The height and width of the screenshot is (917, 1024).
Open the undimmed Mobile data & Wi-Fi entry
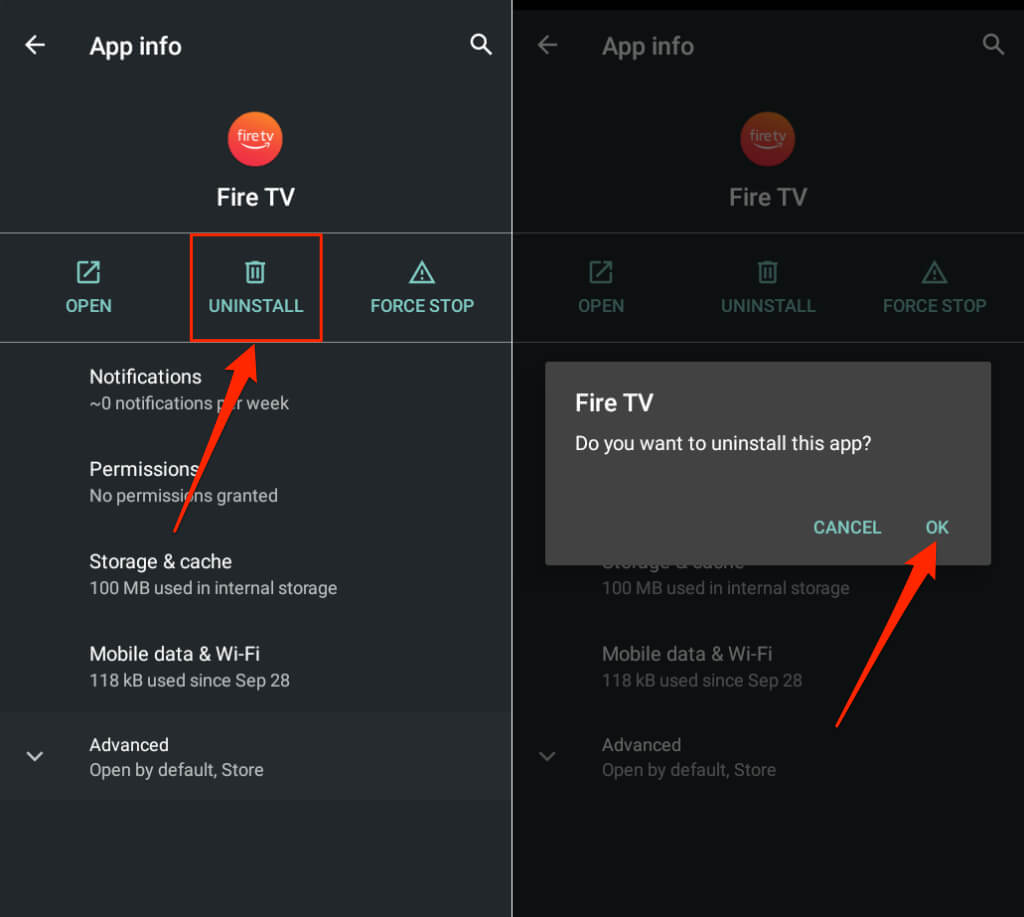pos(189,666)
